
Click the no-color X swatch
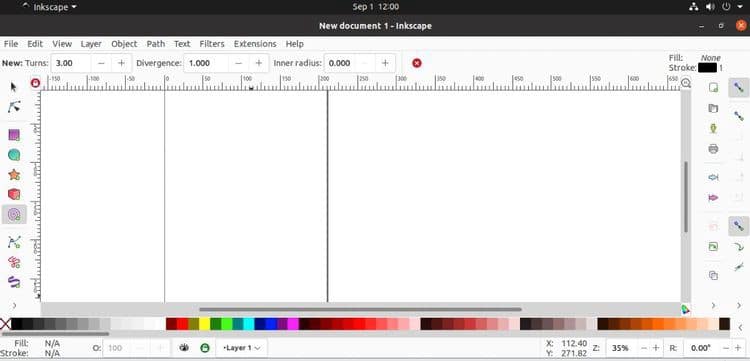pos(5,324)
